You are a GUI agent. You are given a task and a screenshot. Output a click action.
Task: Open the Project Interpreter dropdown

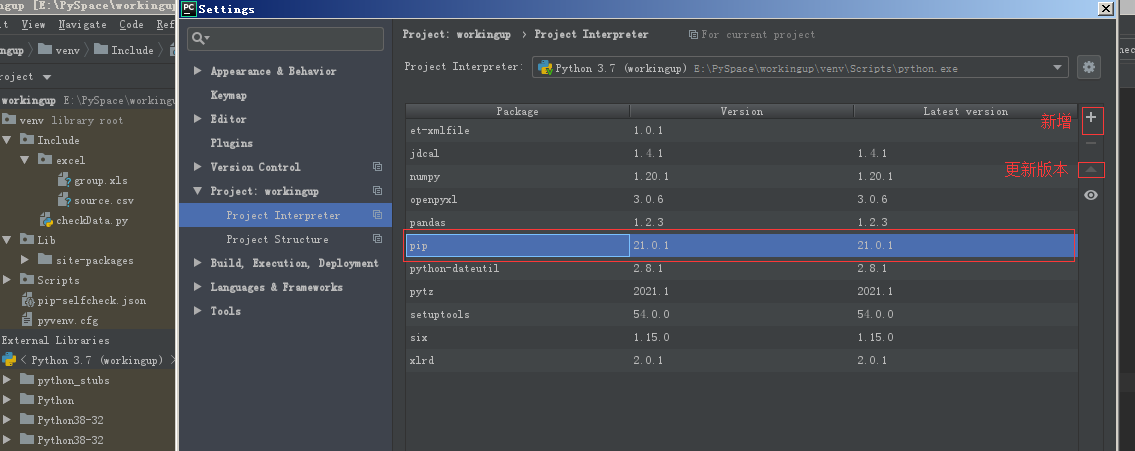point(1059,68)
